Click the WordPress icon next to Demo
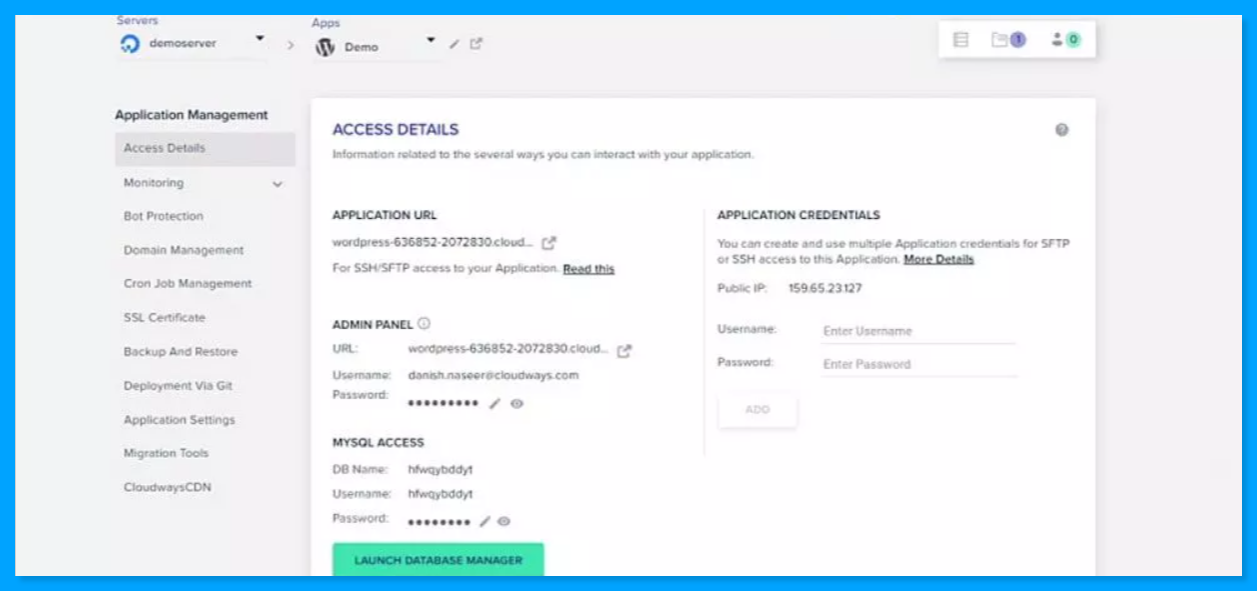This screenshot has width=1257, height=591. (x=325, y=44)
